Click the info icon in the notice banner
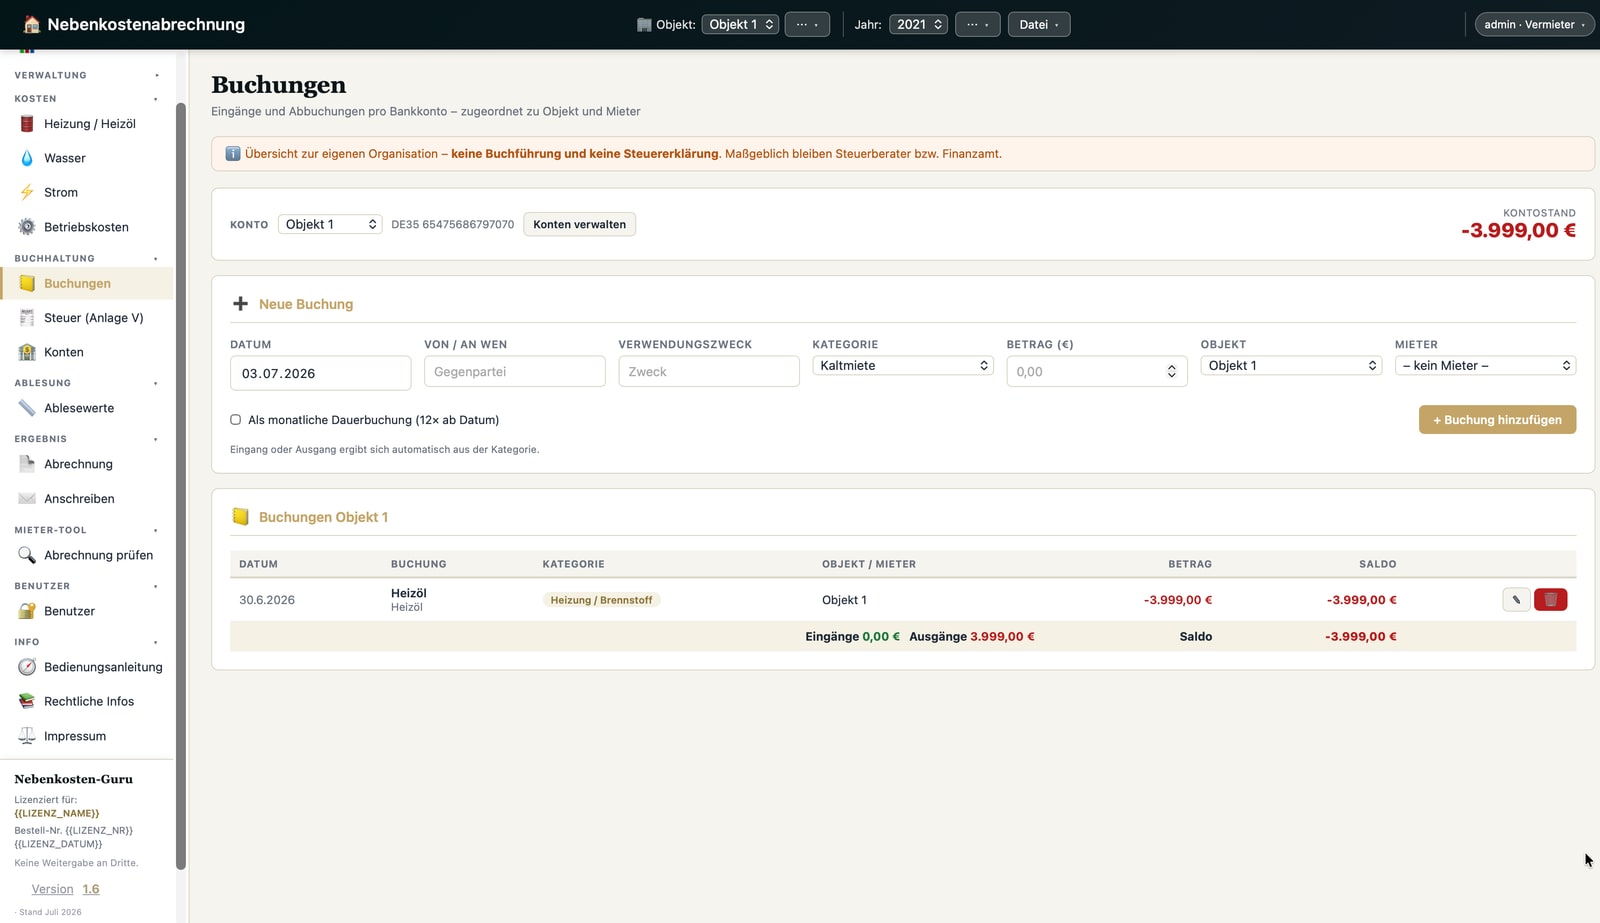 [233, 154]
